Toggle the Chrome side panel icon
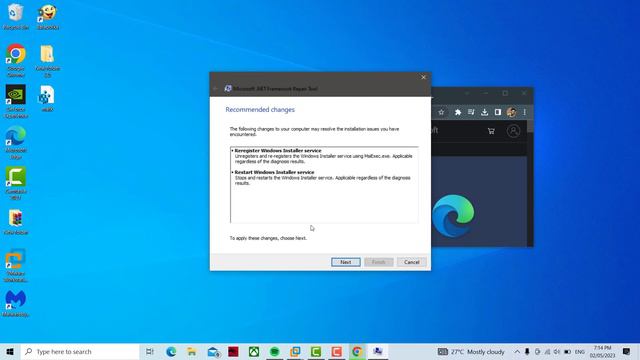Screen dimensions: 640x360 [498, 112]
